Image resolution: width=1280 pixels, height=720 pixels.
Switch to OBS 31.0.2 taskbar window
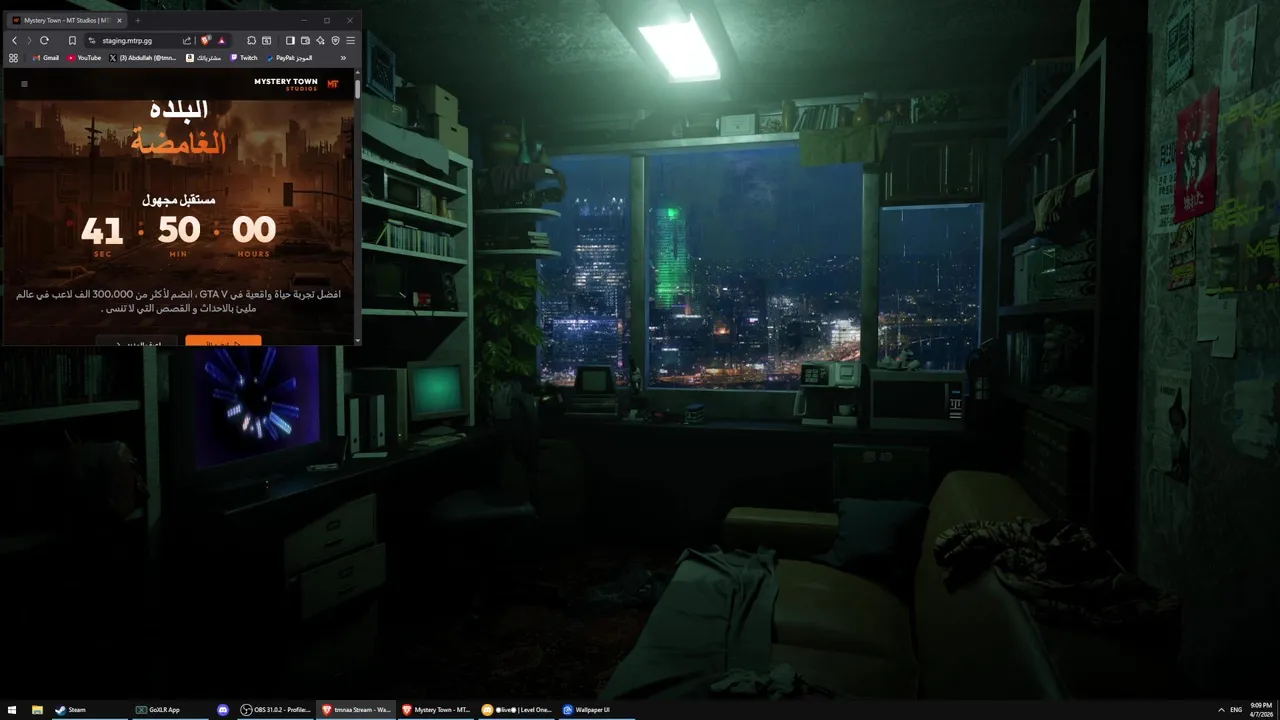[x=276, y=710]
